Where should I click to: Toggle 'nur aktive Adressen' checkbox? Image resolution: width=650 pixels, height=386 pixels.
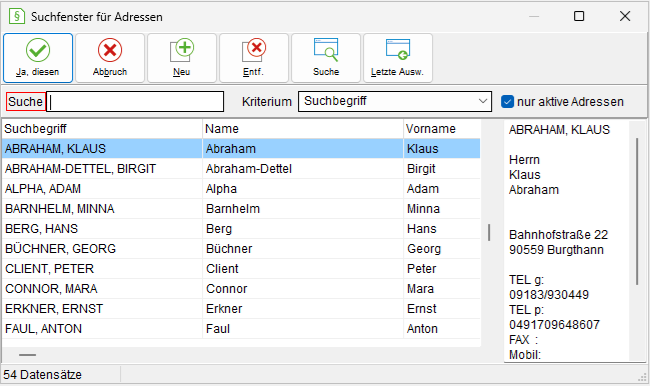click(x=507, y=102)
